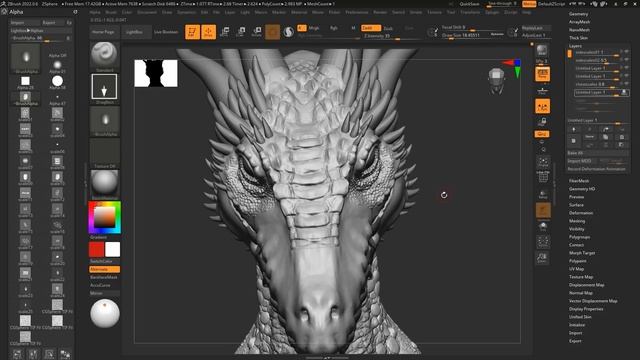Image resolution: width=640 pixels, height=360 pixels.
Task: Open the Home Page tab
Action: [x=103, y=32]
